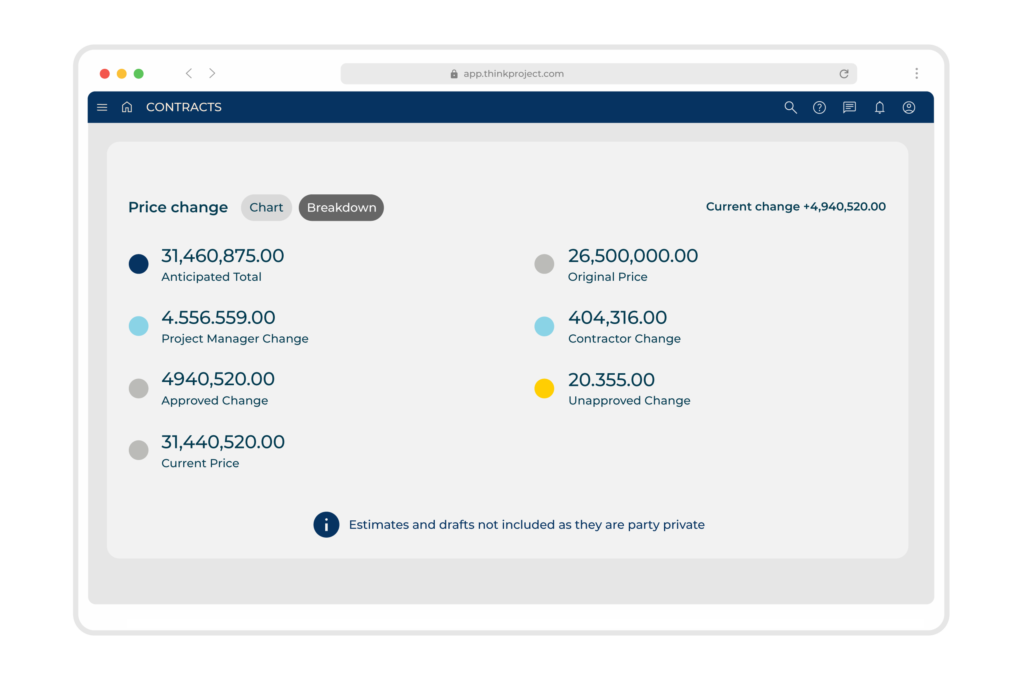Image resolution: width=1024 pixels, height=680 pixels.
Task: Click the Contractor Change light-blue dot
Action: coord(544,326)
